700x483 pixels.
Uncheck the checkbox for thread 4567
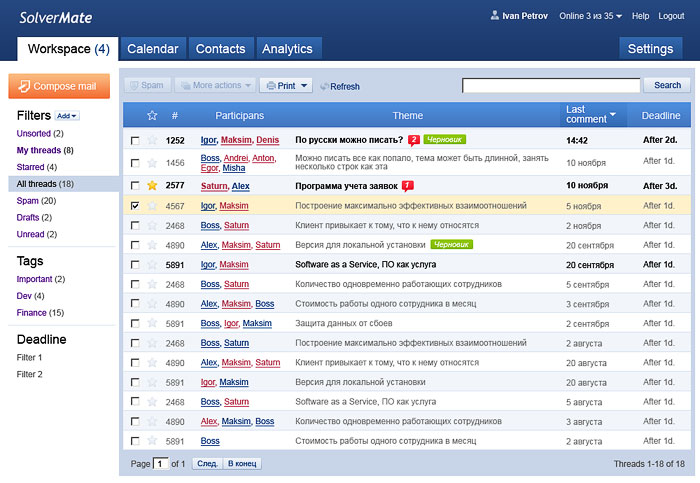[135, 206]
